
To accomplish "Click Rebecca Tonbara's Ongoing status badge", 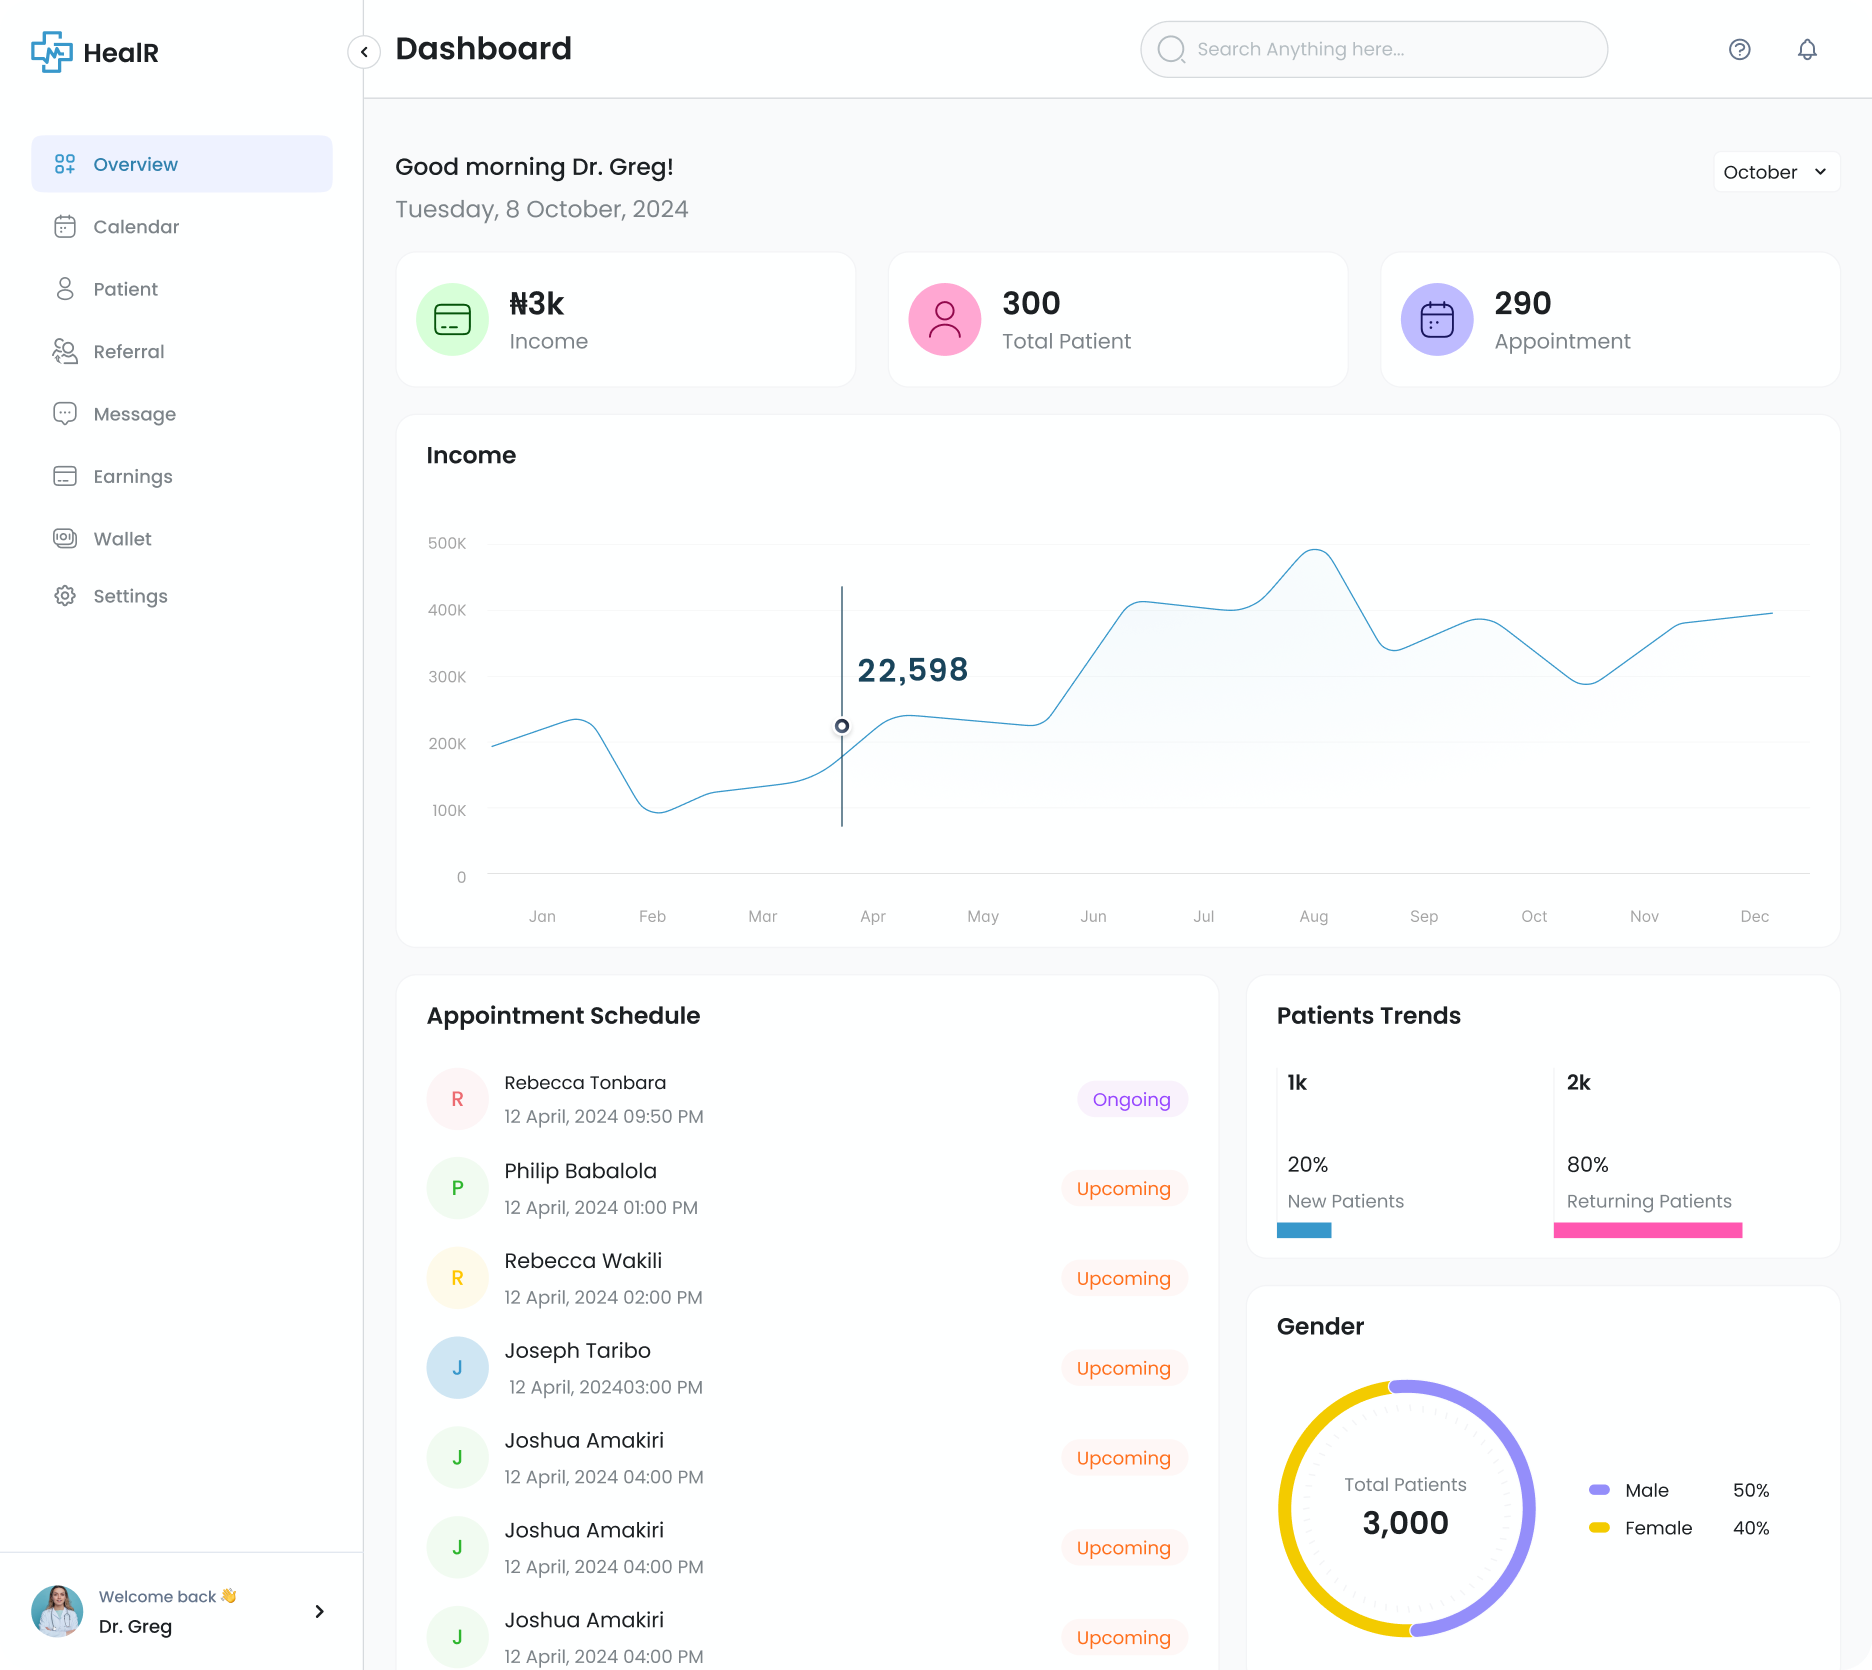I will click(1131, 1100).
